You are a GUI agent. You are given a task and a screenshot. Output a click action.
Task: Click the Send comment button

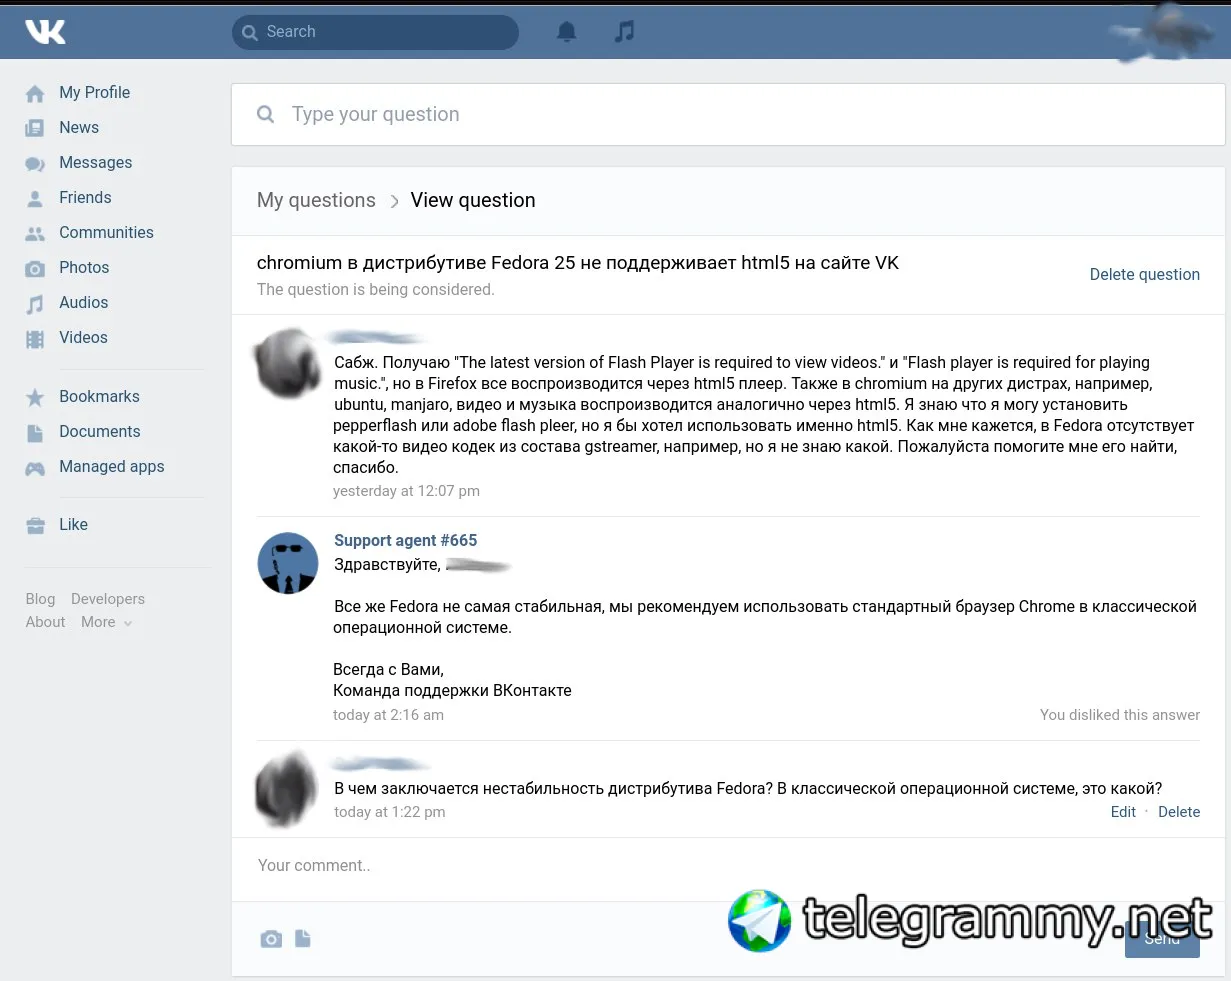pyautogui.click(x=1162, y=939)
